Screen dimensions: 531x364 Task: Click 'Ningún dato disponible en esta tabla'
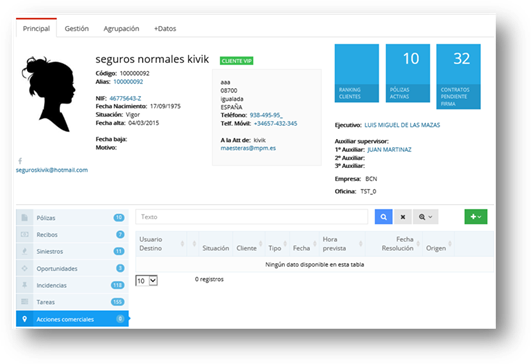[314, 264]
